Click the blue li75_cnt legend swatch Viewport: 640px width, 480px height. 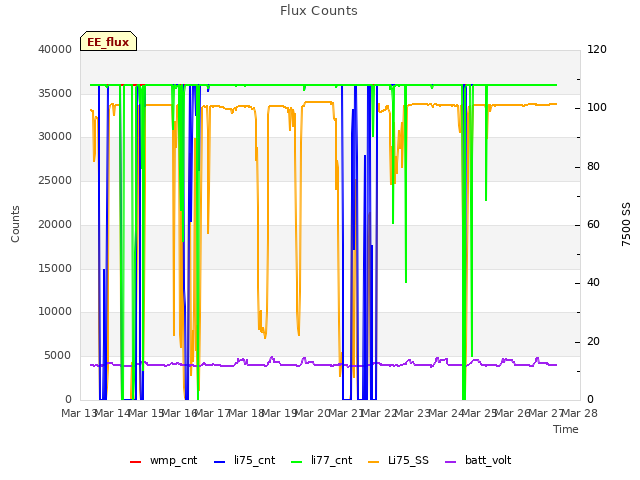pos(219,462)
